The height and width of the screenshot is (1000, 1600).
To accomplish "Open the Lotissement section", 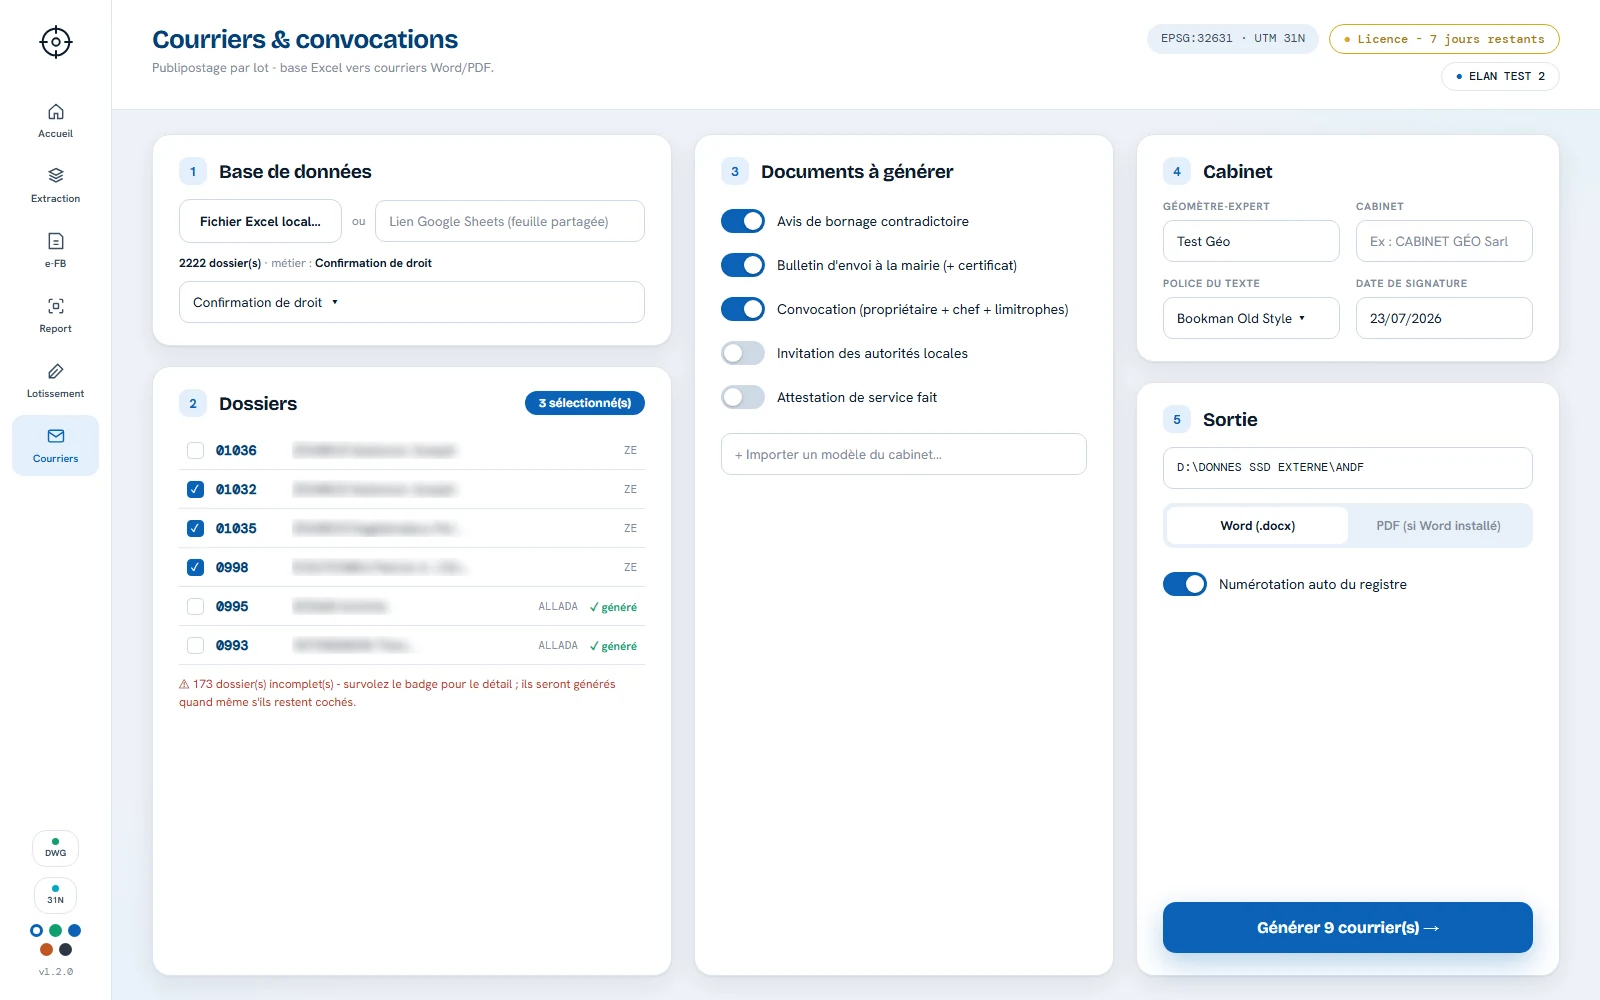I will coord(56,380).
